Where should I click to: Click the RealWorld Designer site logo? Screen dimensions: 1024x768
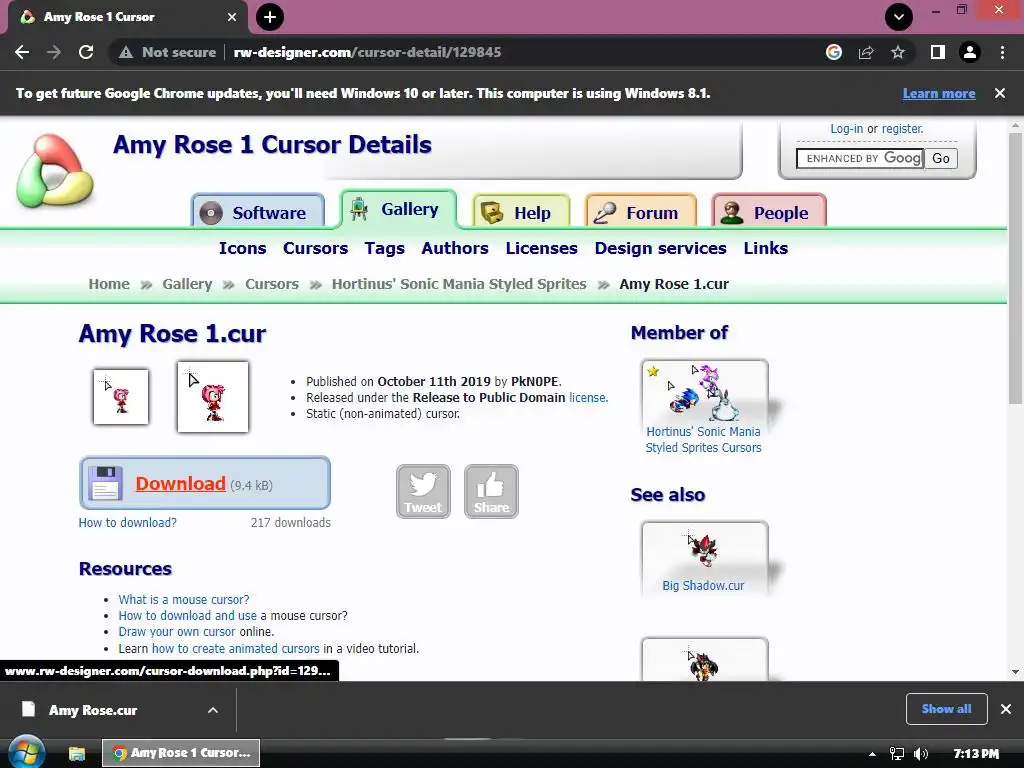pos(55,171)
